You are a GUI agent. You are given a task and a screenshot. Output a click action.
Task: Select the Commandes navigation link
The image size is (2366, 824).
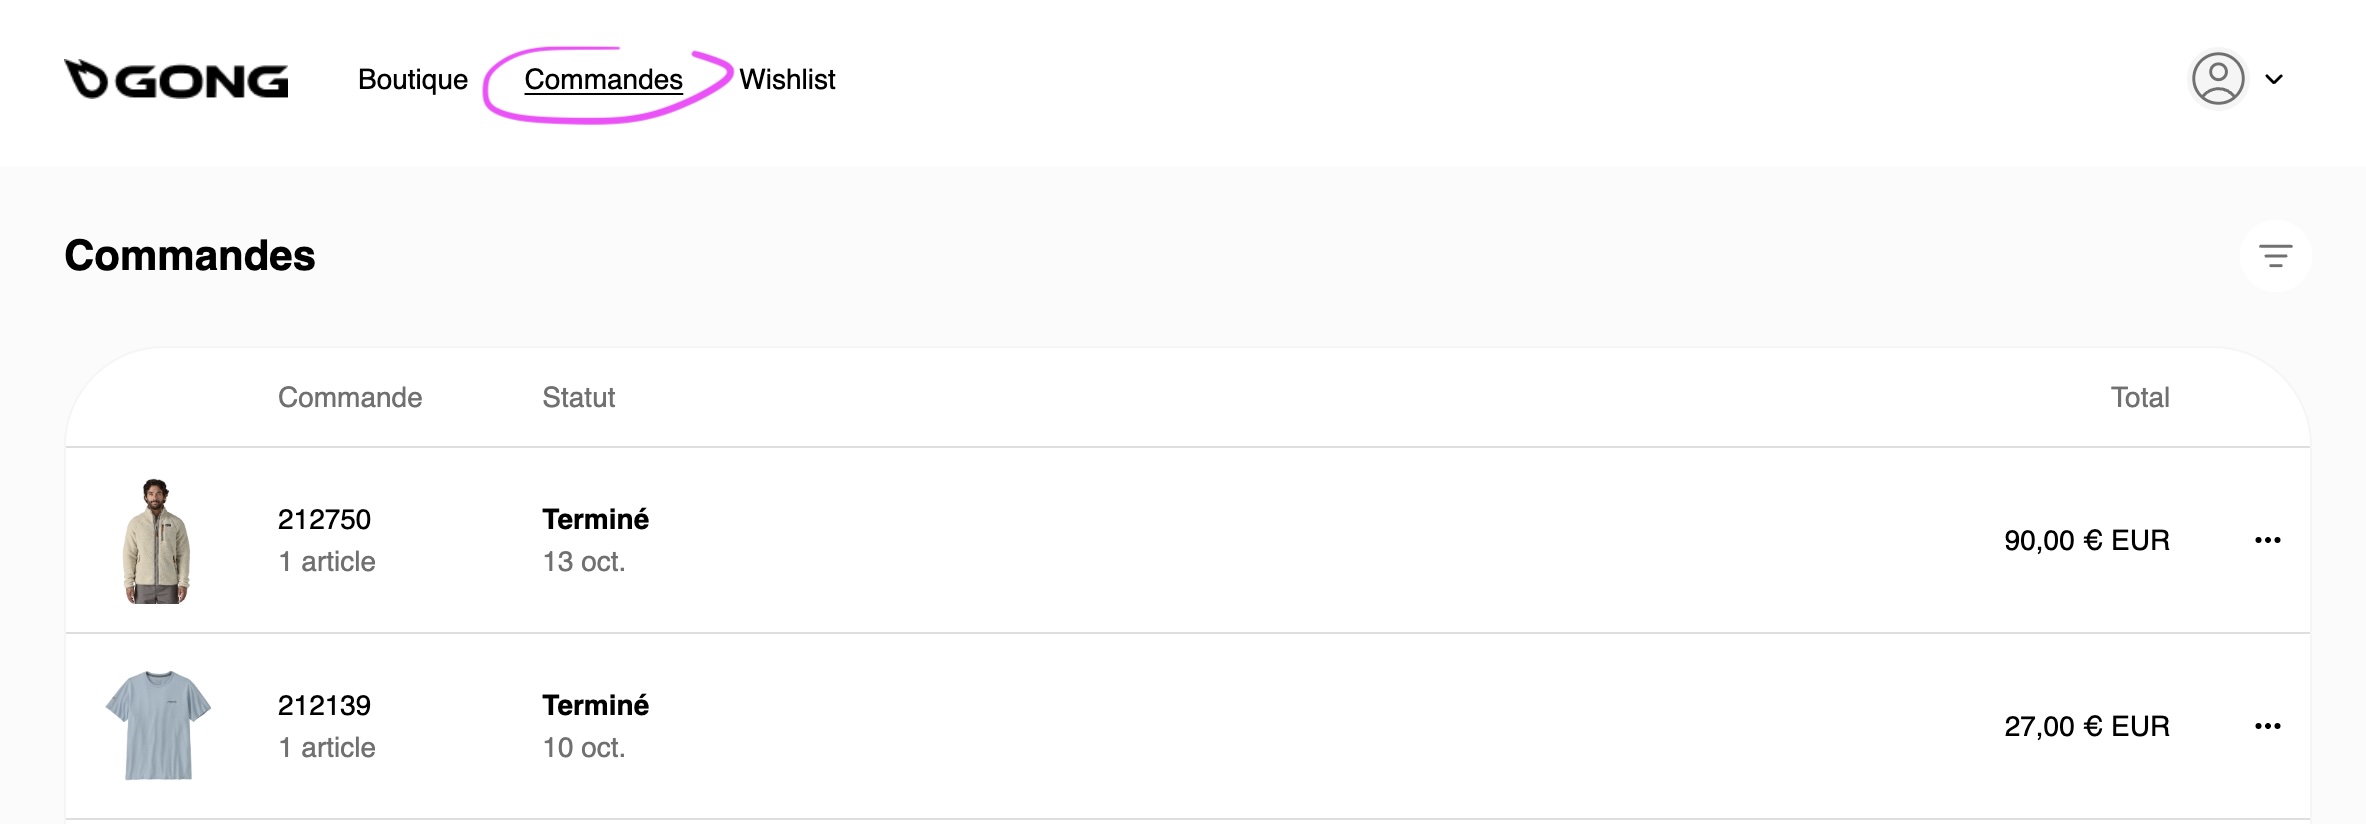[x=603, y=80]
